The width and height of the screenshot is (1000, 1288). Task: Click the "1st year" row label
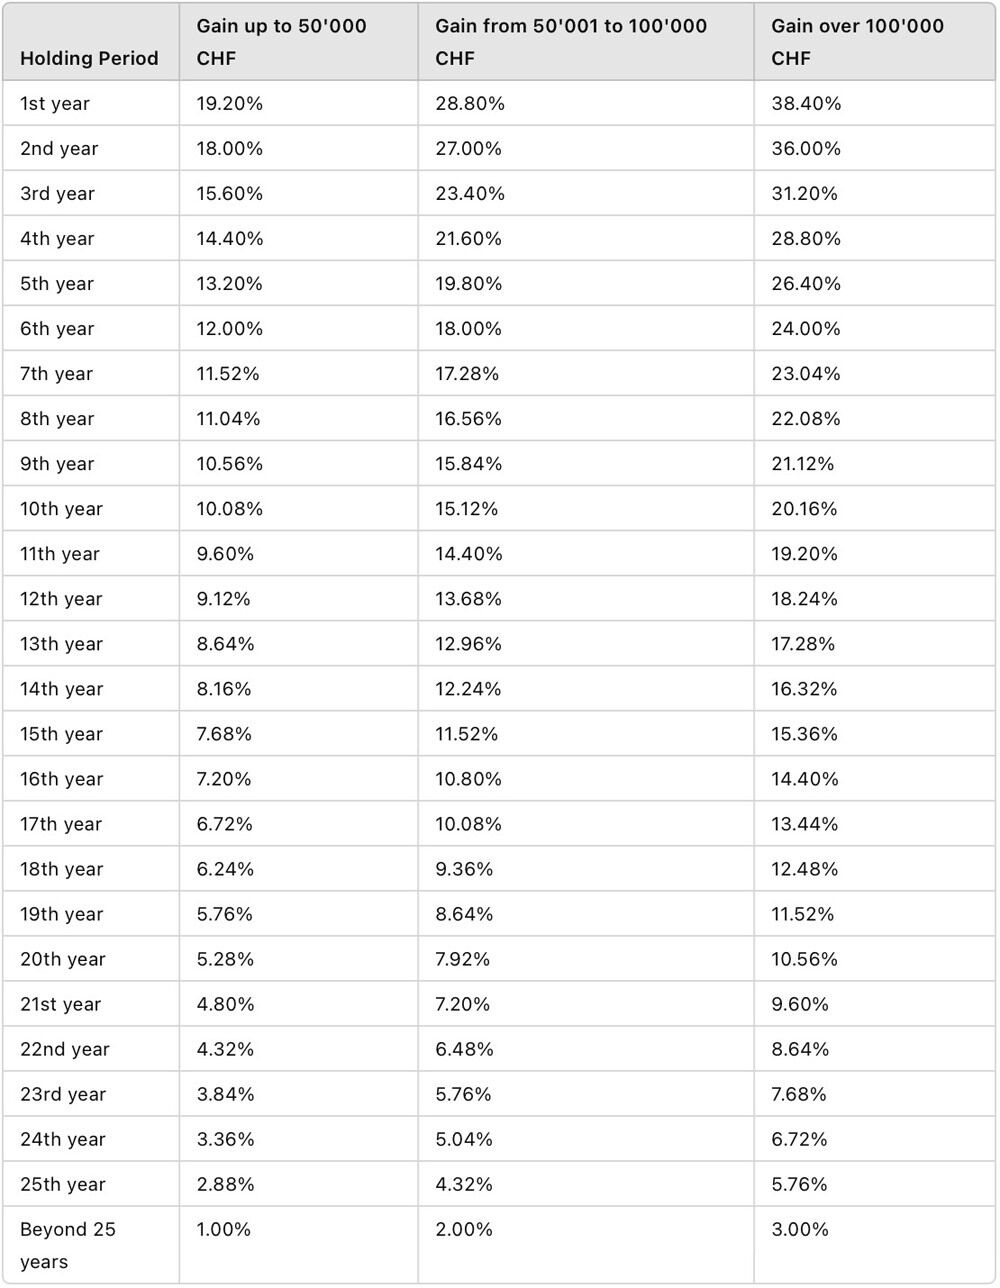point(55,103)
